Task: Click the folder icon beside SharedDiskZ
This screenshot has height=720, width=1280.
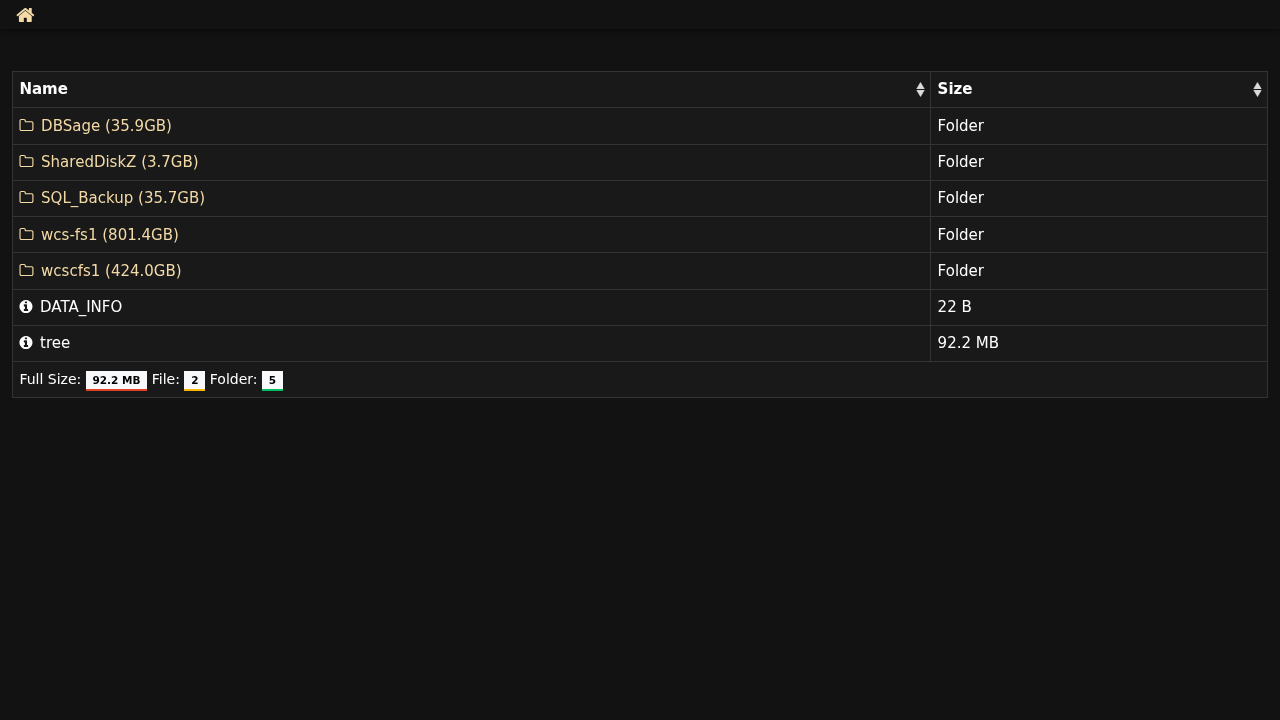Action: click(27, 162)
